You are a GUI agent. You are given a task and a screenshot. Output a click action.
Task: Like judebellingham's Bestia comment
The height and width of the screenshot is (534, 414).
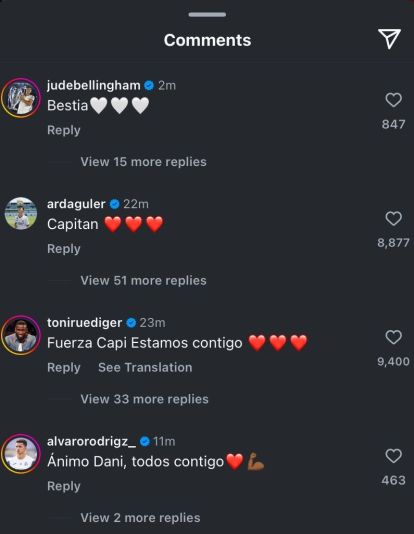click(394, 100)
